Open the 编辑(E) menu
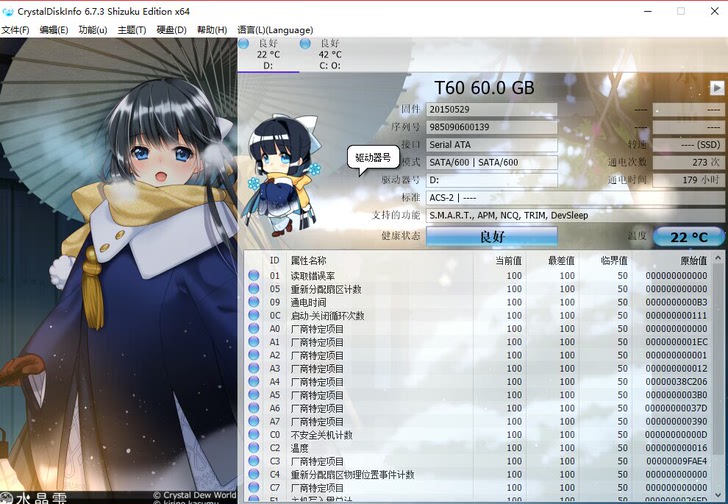The width and height of the screenshot is (728, 504). point(54,30)
